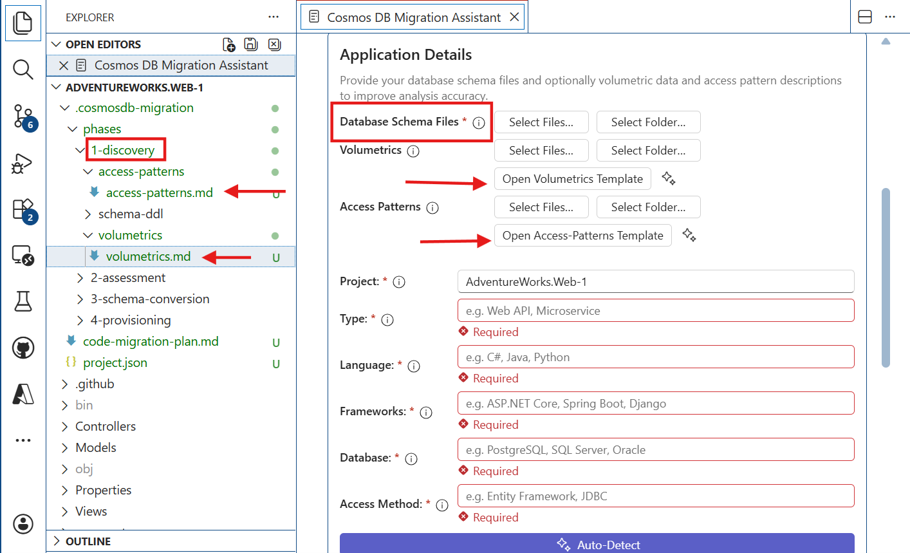
Task: Expand the 4-provisioning folder
Action: 80,320
